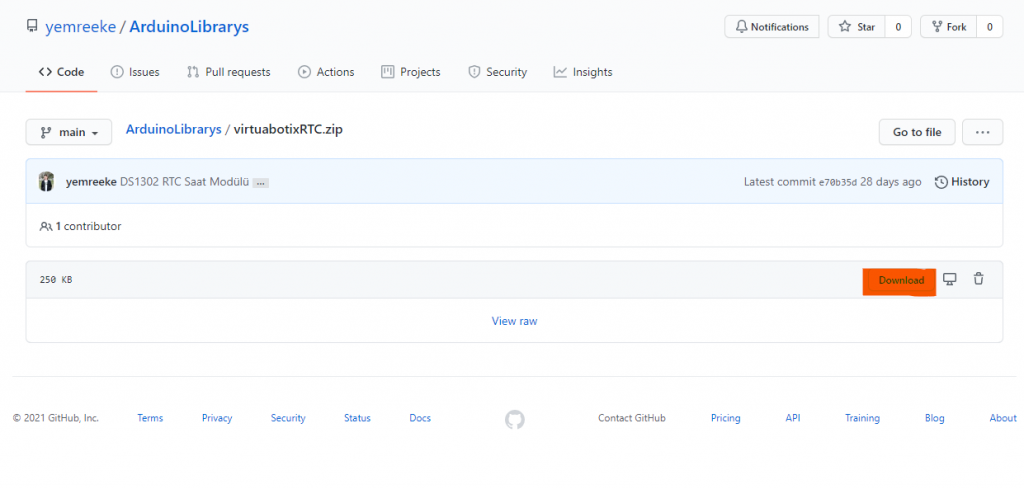Open the footer About link
Image resolution: width=1024 pixels, height=489 pixels.
(x=1002, y=418)
